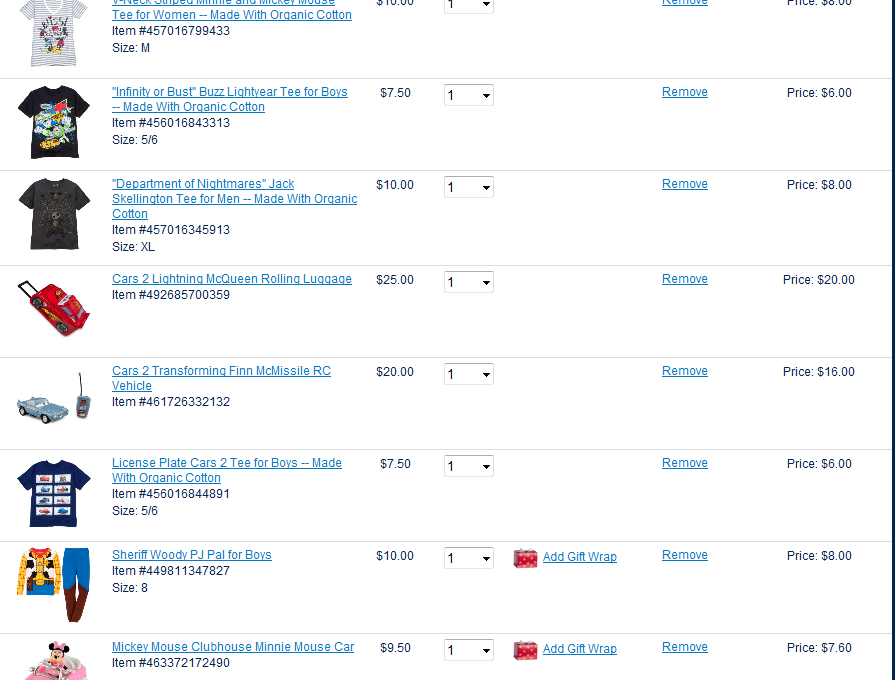This screenshot has height=680, width=896.
Task: Remove Jack Skellington Tee from cart
Action: [x=685, y=184]
